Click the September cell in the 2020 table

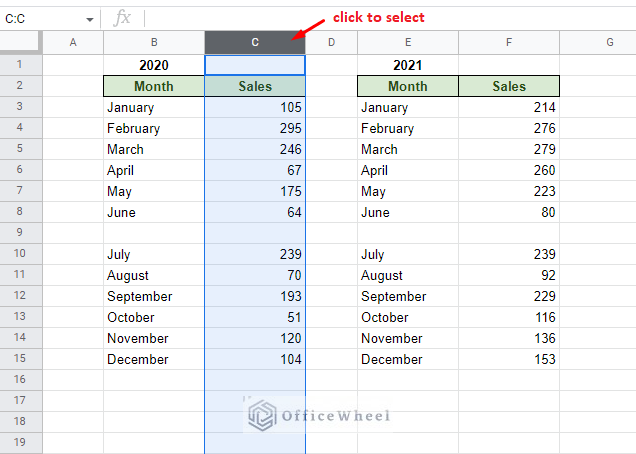coord(154,297)
